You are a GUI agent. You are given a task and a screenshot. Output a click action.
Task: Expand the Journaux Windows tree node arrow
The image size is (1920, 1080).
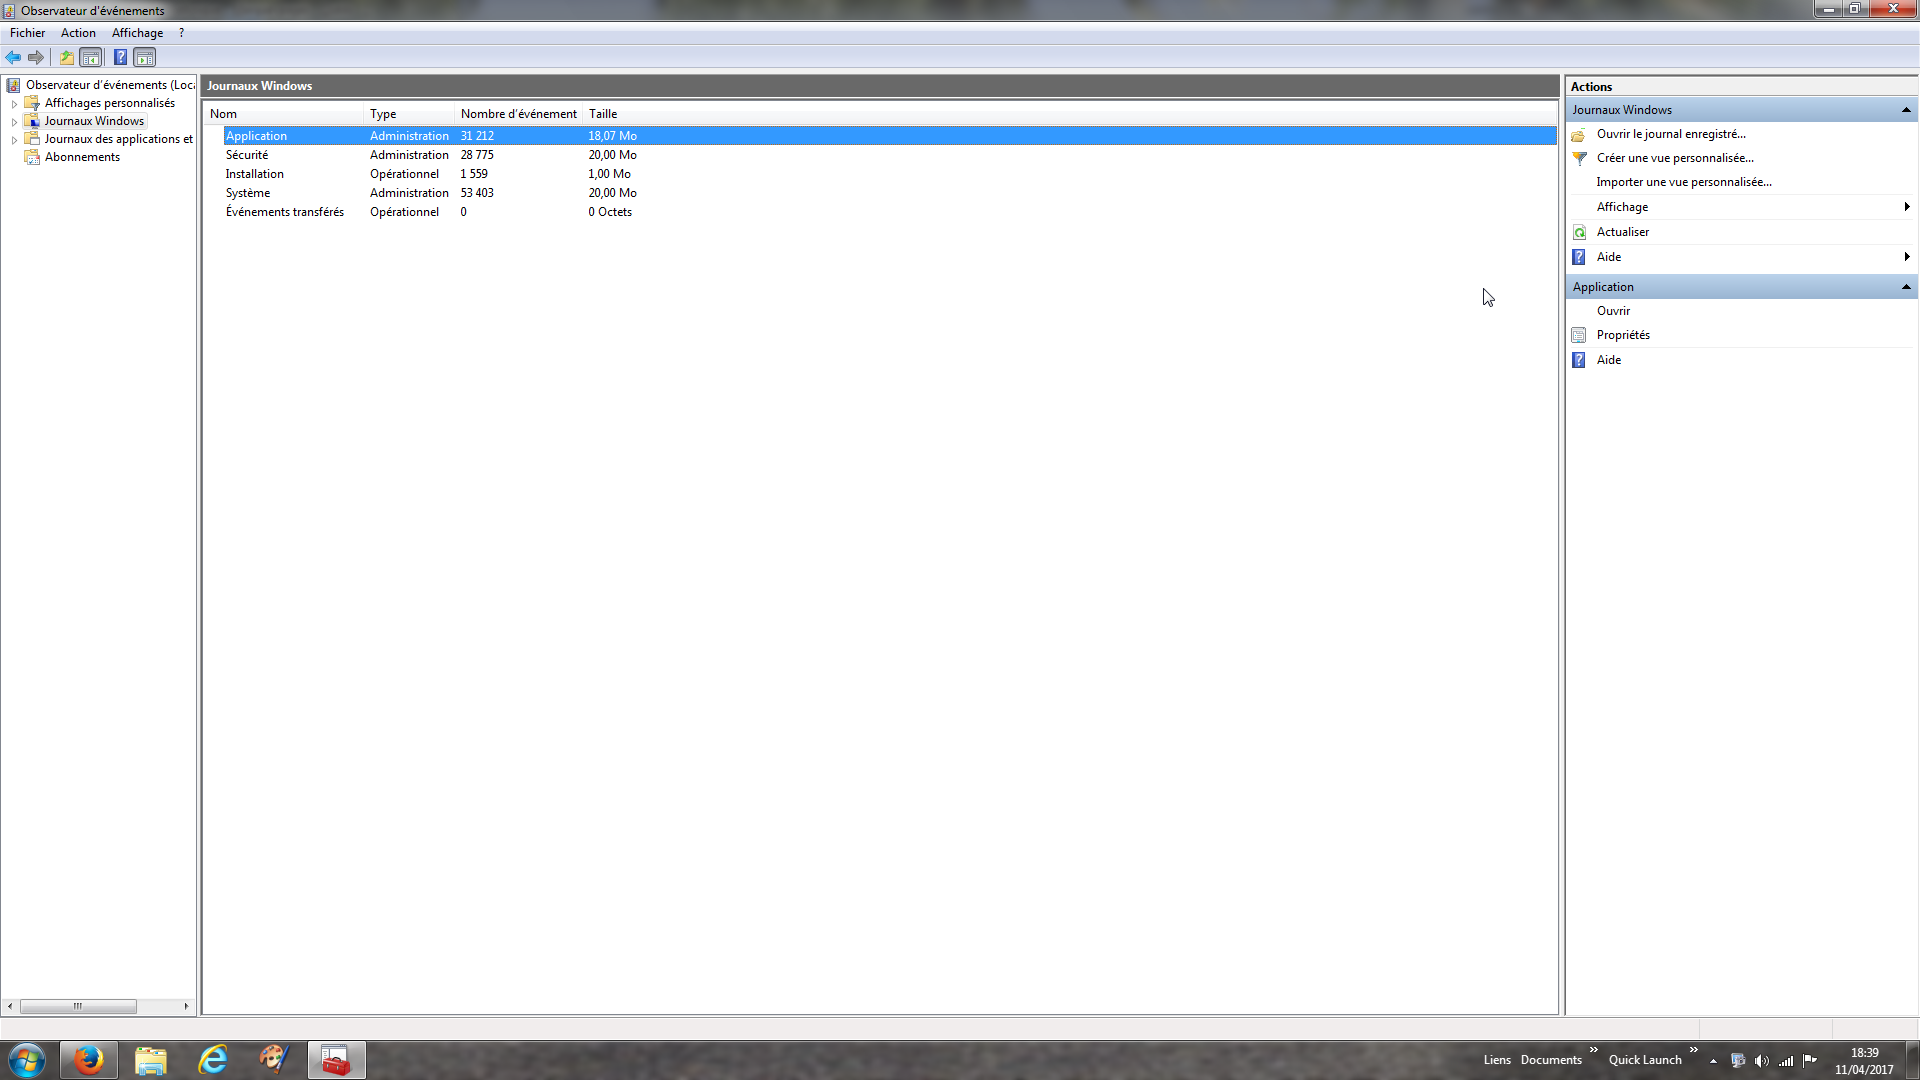pyautogui.click(x=14, y=122)
